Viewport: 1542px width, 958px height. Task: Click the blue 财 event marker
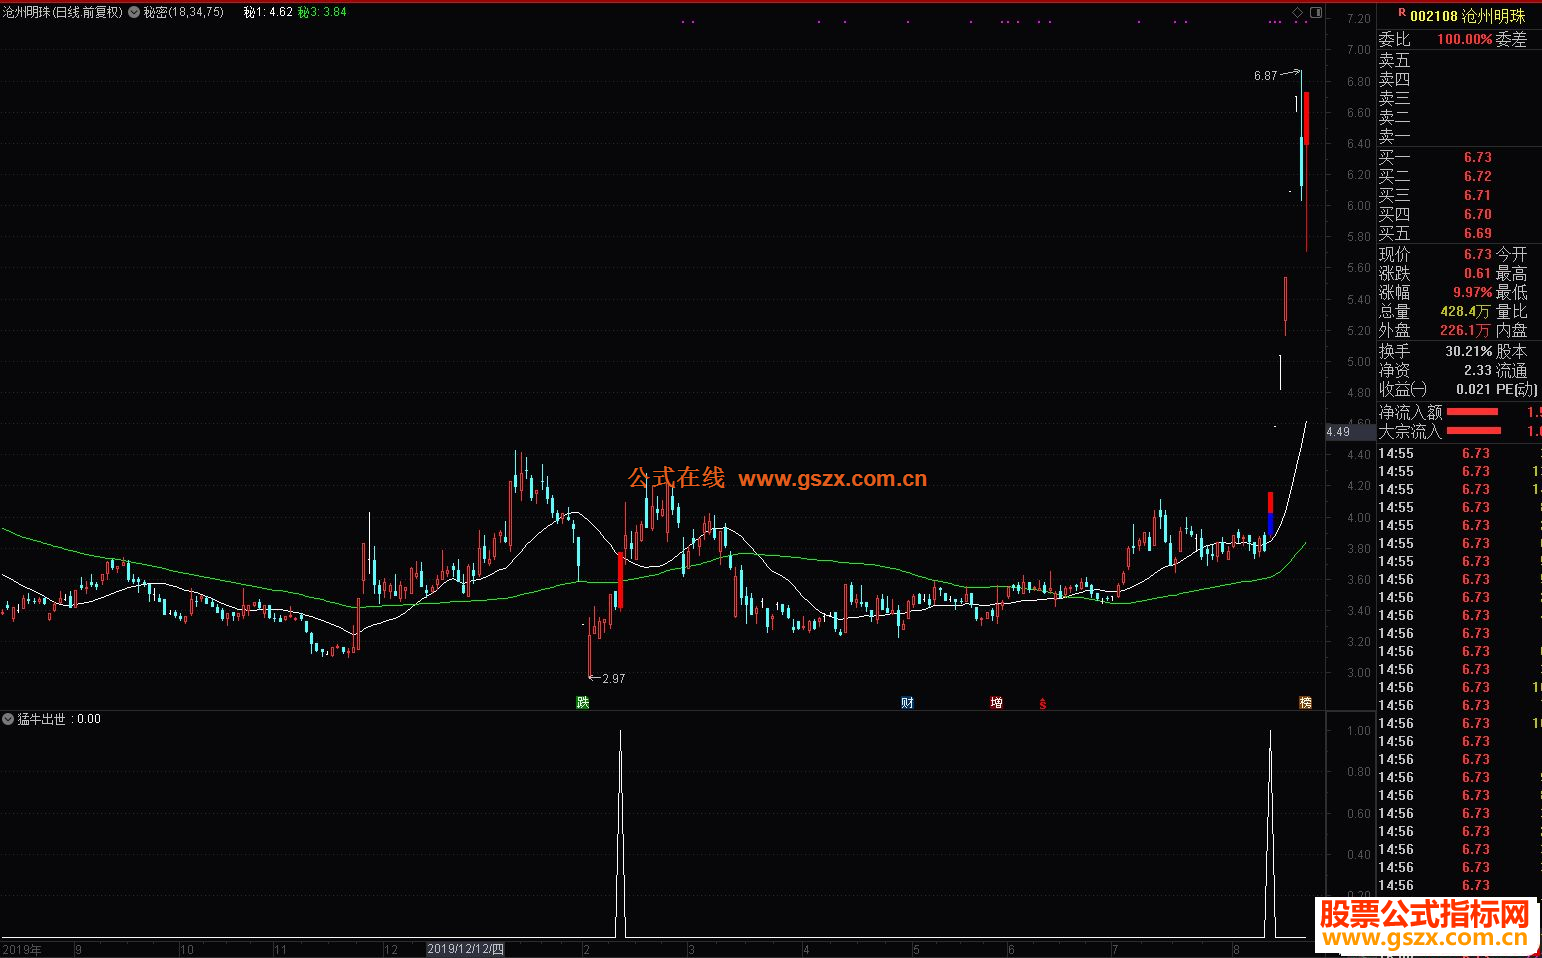tap(907, 703)
